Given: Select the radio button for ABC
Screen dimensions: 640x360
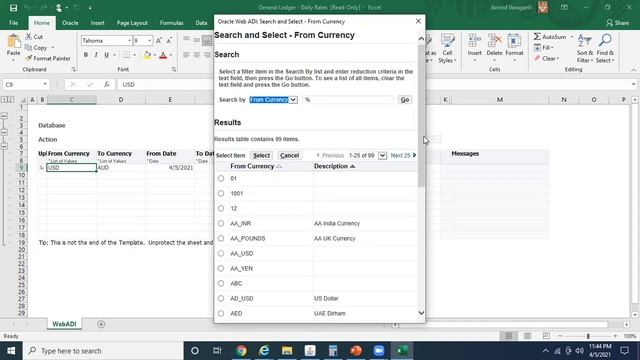Looking at the screenshot, I should [221, 283].
